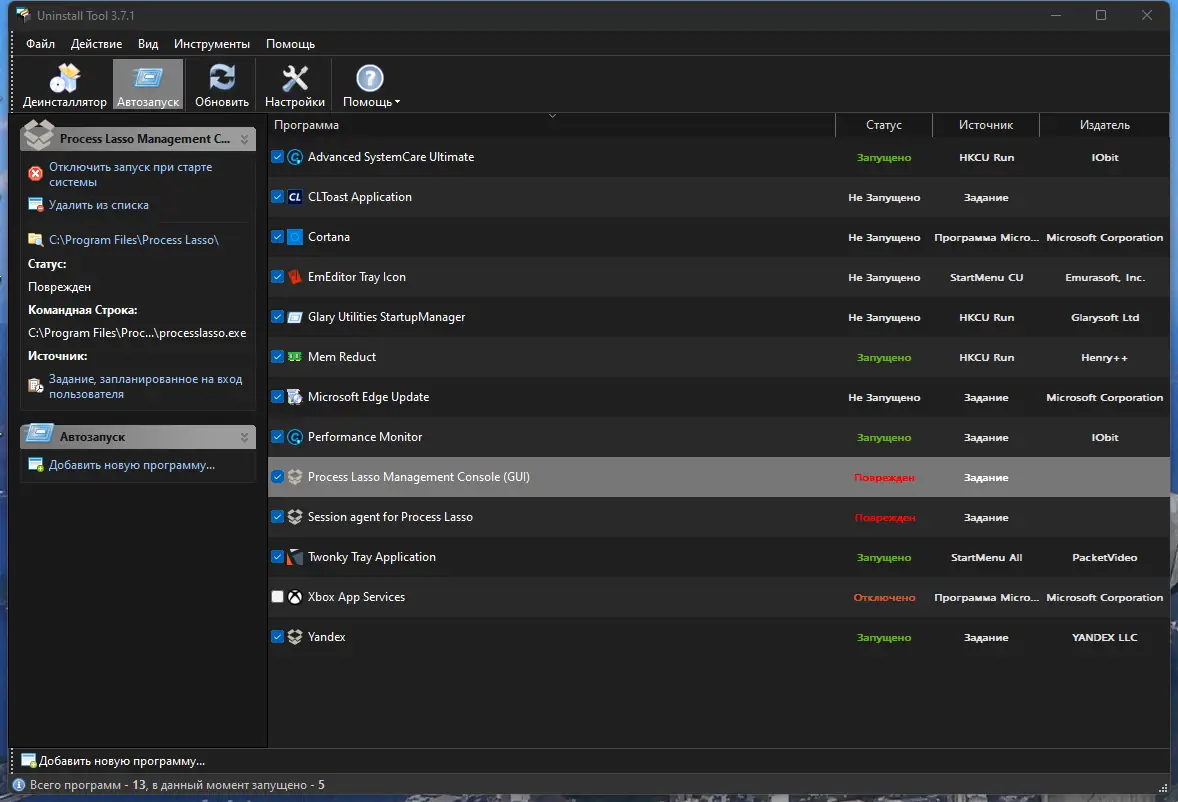Click Задание, запланированное на вход пользователя link
1178x802 pixels.
point(145,386)
